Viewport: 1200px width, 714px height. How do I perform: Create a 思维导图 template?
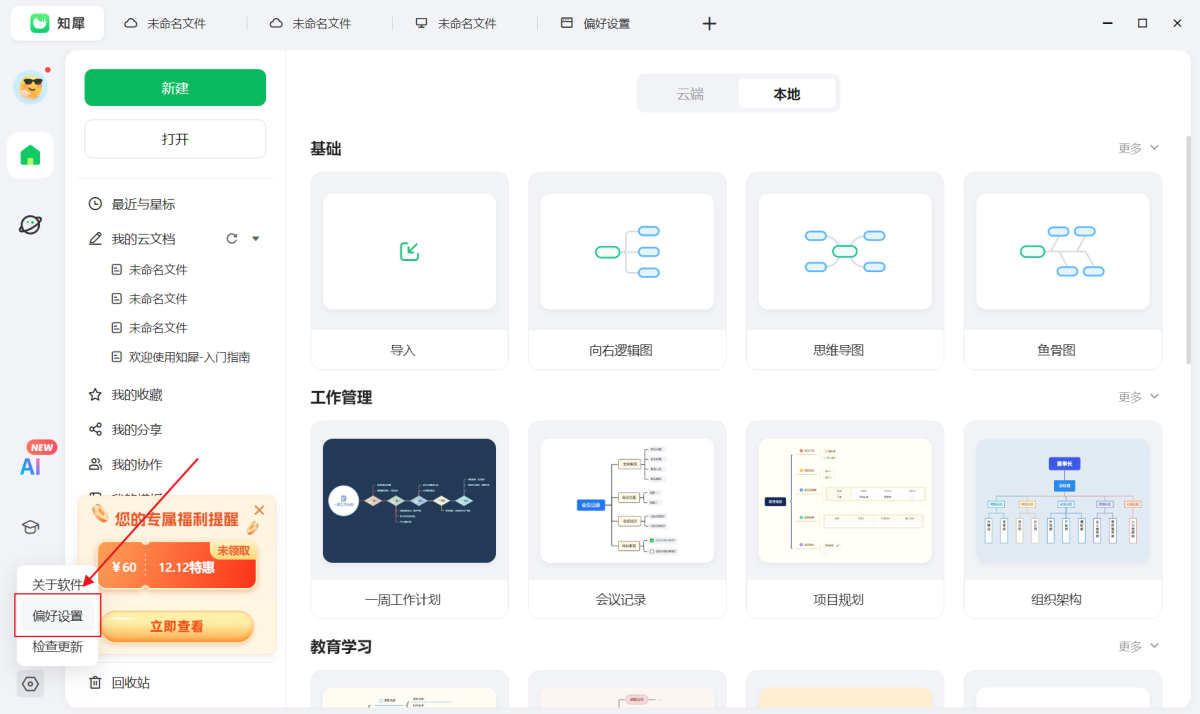click(845, 271)
